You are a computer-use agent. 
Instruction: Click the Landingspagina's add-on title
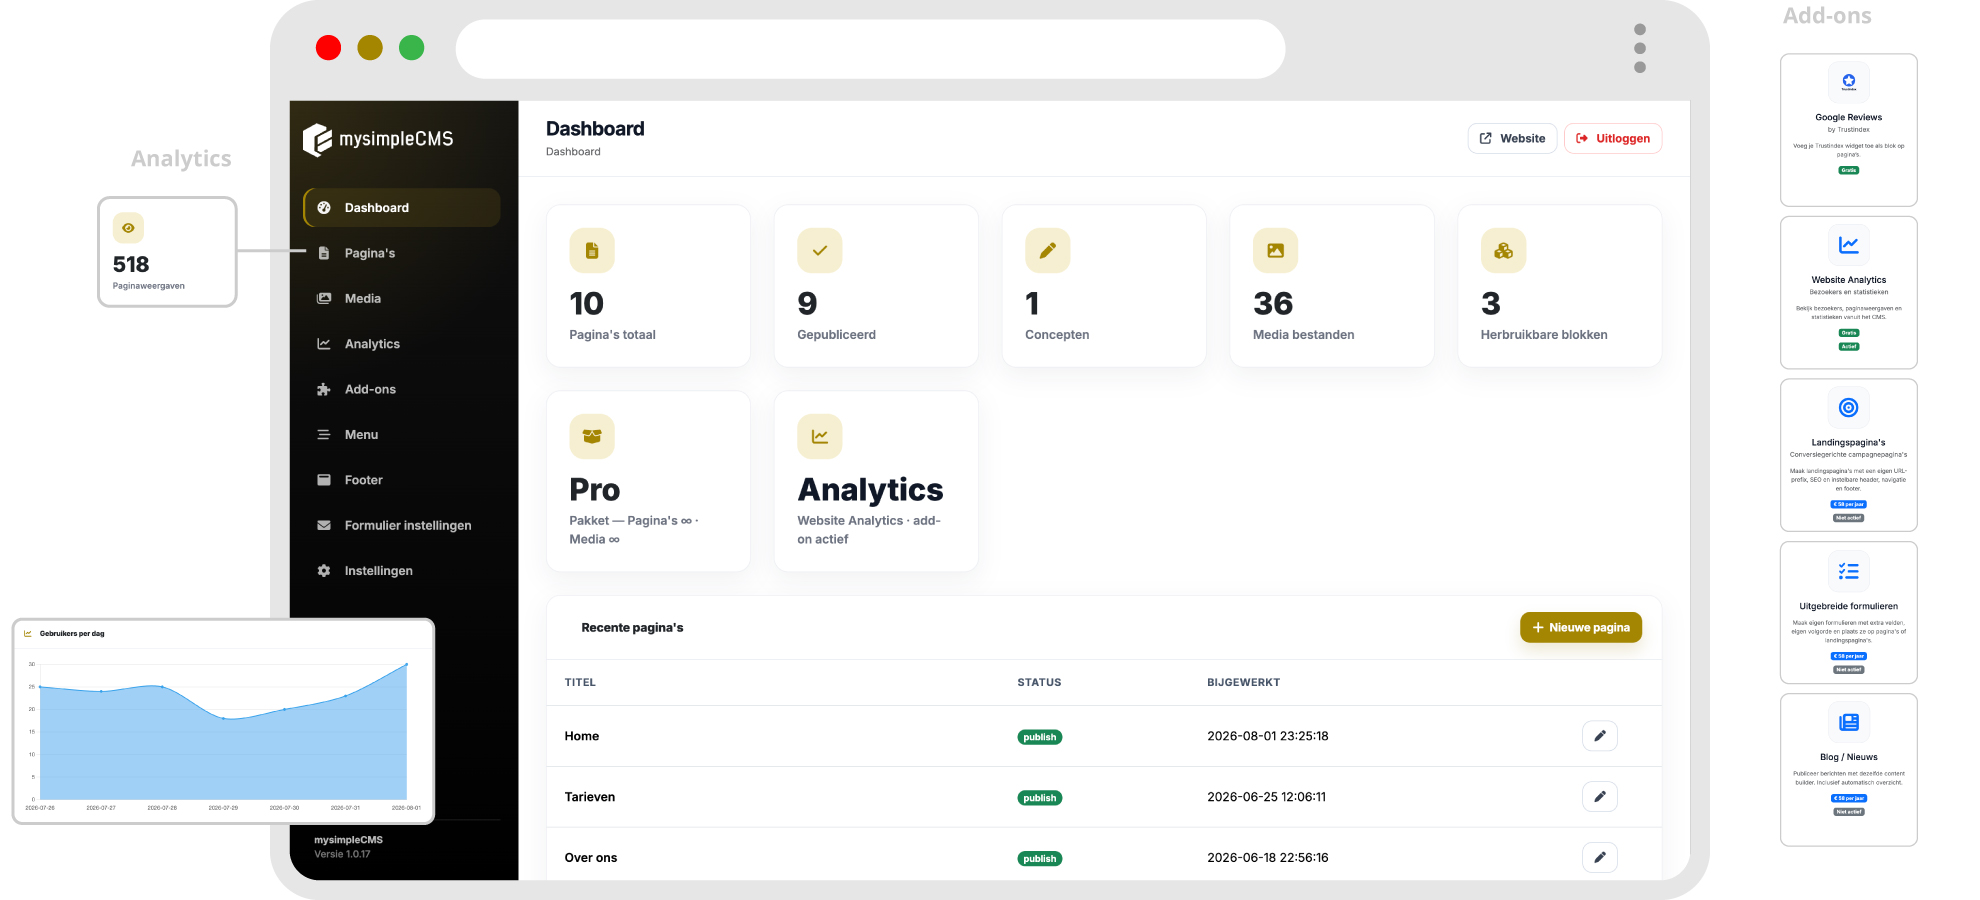click(x=1849, y=442)
